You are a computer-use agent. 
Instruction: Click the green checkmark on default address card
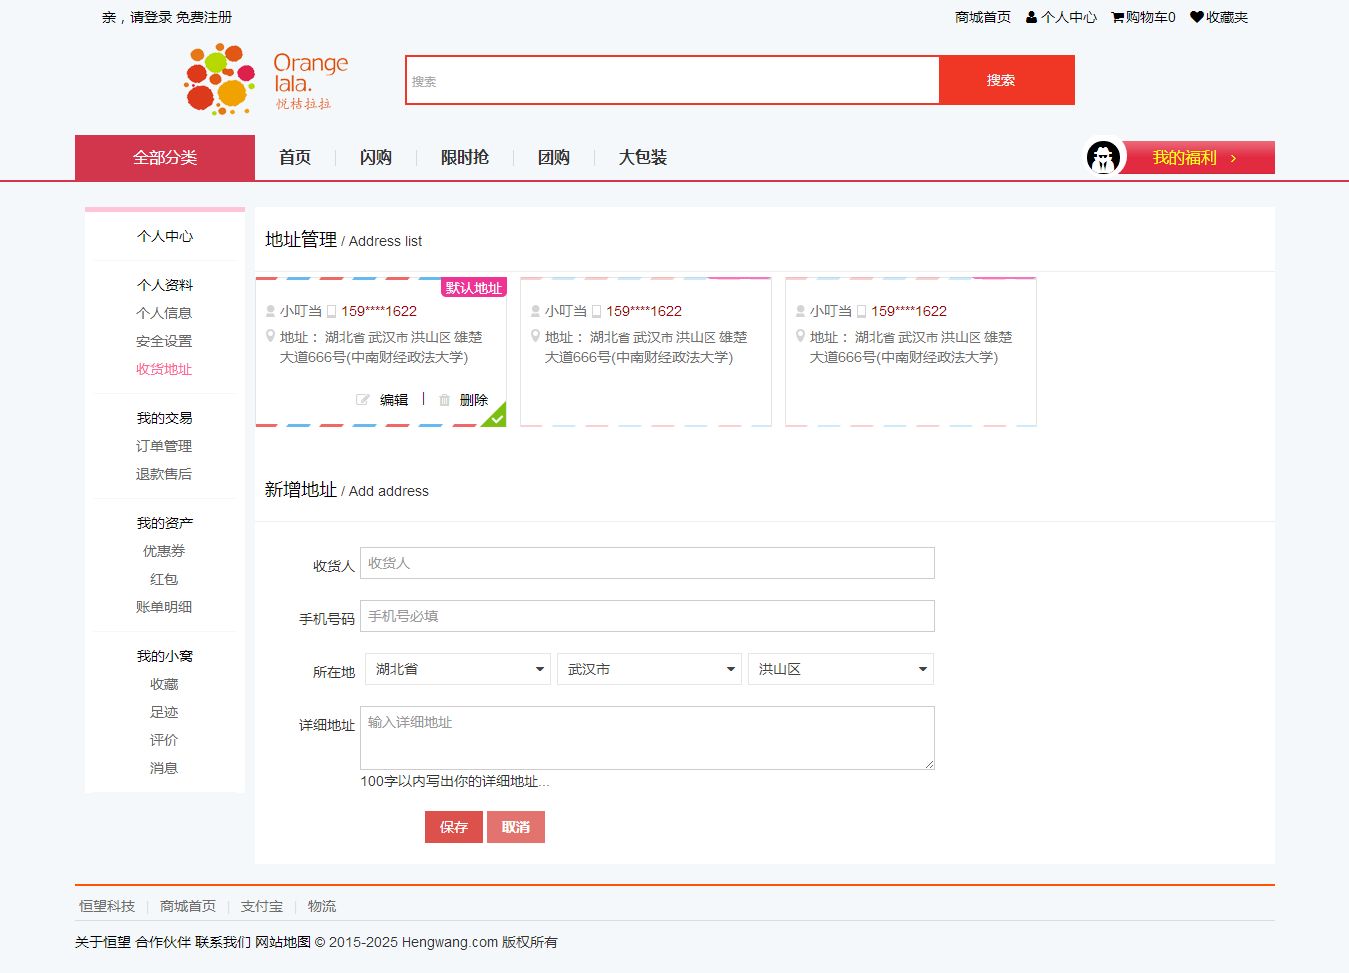coord(495,416)
